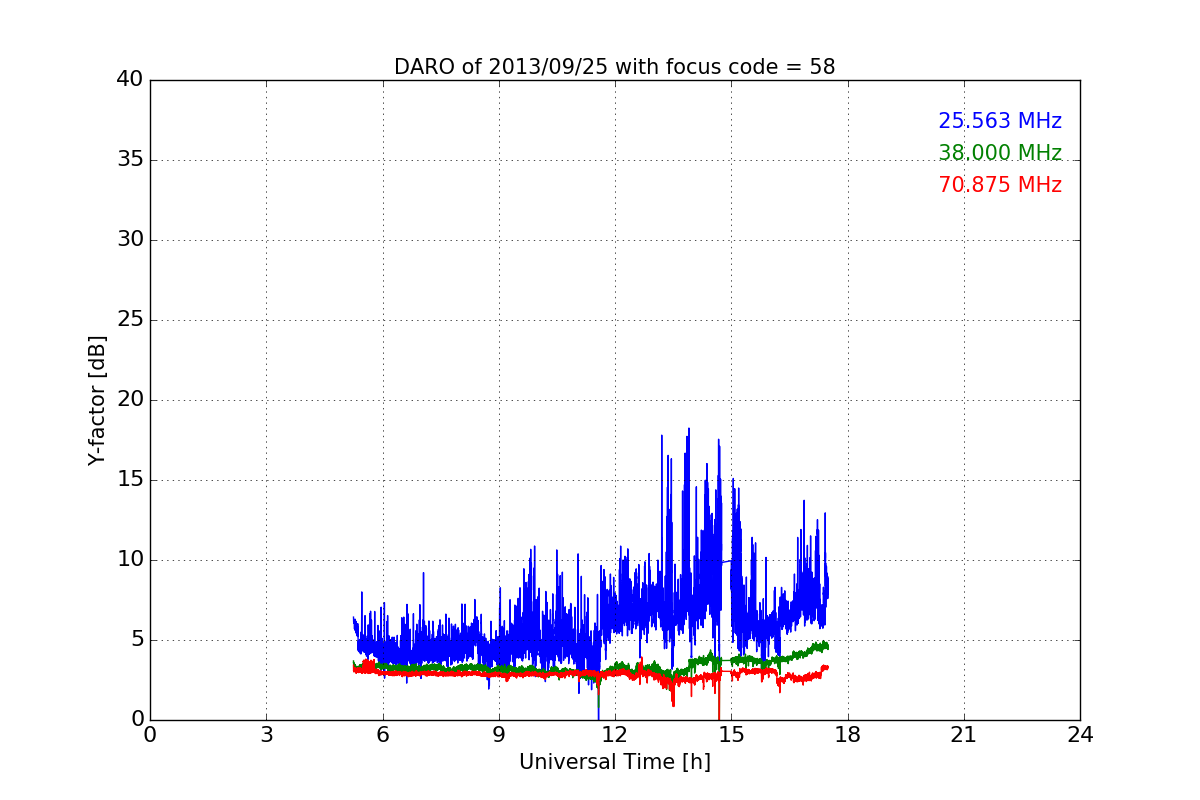Click y-axis tick label 25

pyautogui.click(x=130, y=320)
